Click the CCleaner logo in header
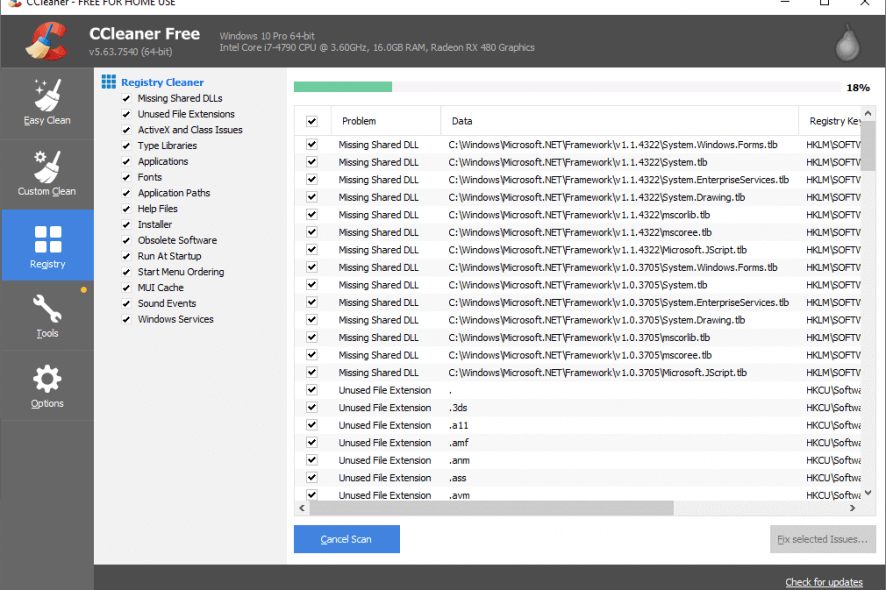The height and width of the screenshot is (590, 886). point(47,41)
